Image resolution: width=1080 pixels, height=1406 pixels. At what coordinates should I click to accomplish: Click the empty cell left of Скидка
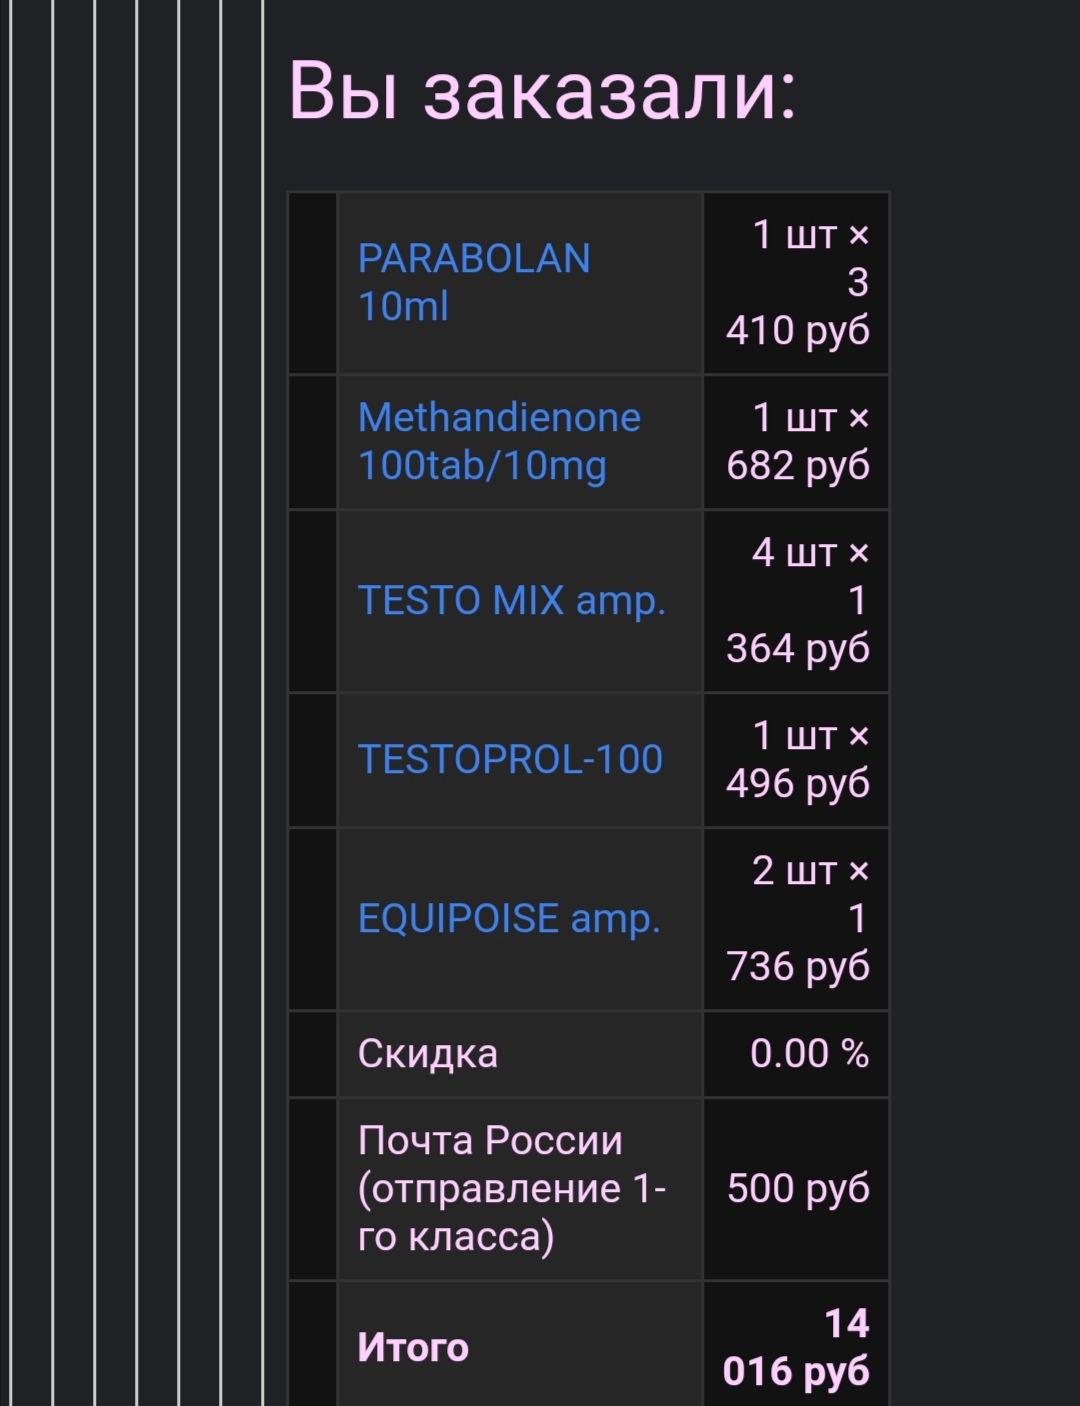[x=312, y=1054]
